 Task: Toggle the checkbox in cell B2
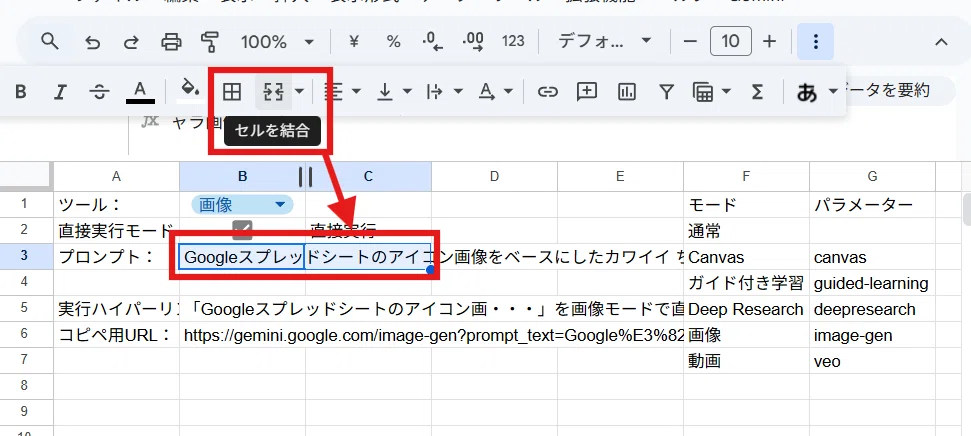pyautogui.click(x=242, y=230)
